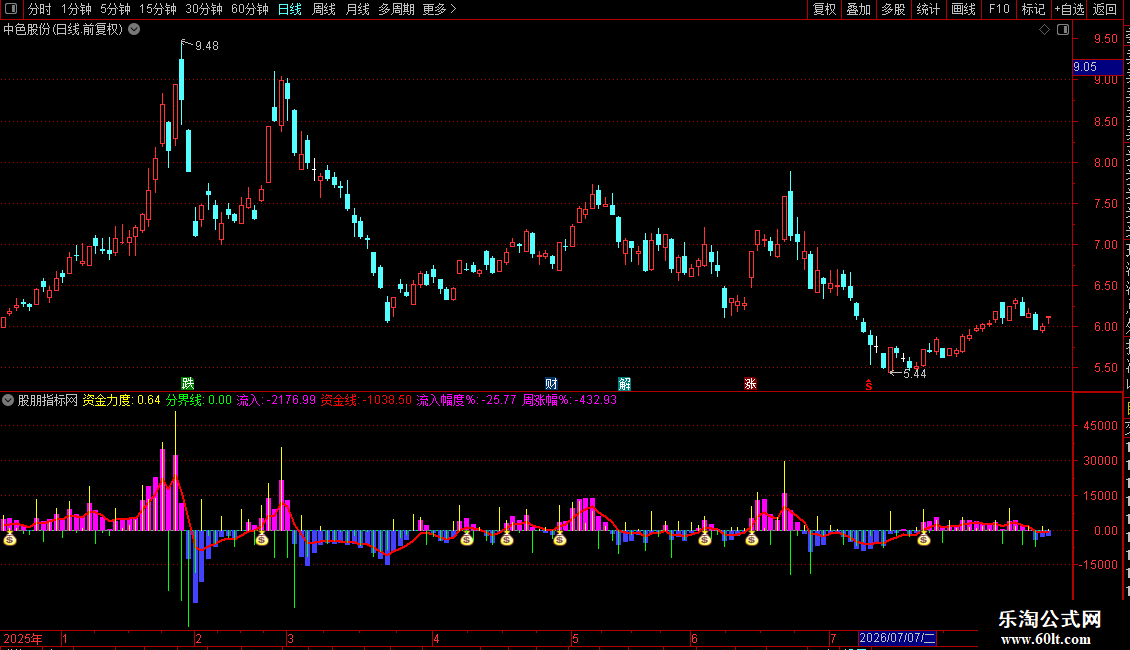
Task: Switch to the 月线 monthly chart
Action: click(357, 9)
